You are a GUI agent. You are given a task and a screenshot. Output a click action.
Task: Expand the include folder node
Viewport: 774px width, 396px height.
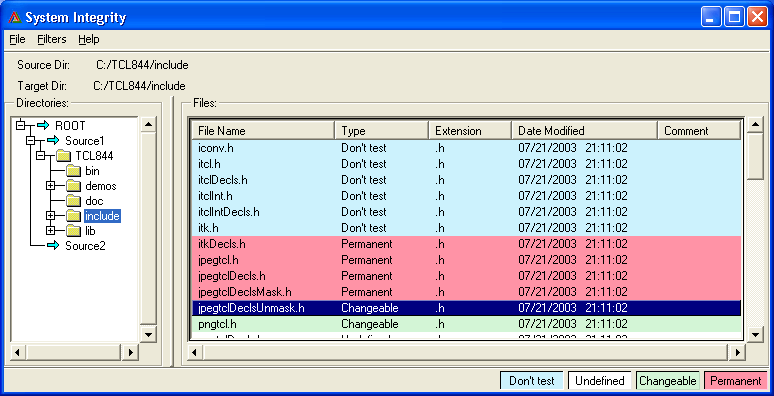[50, 216]
